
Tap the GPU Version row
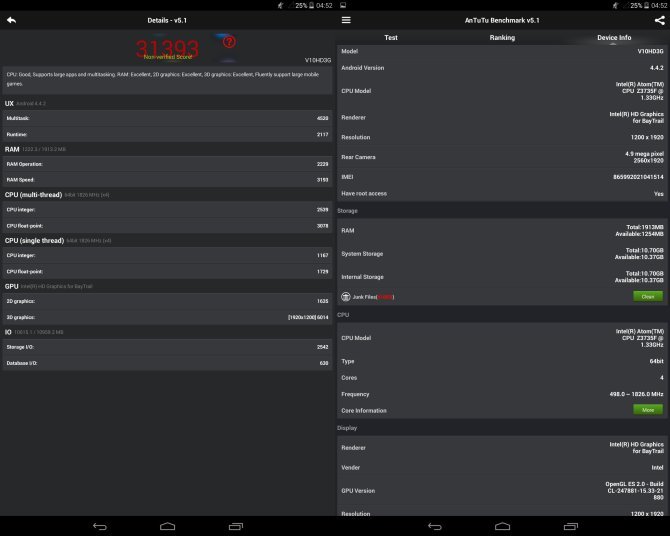[x=502, y=490]
